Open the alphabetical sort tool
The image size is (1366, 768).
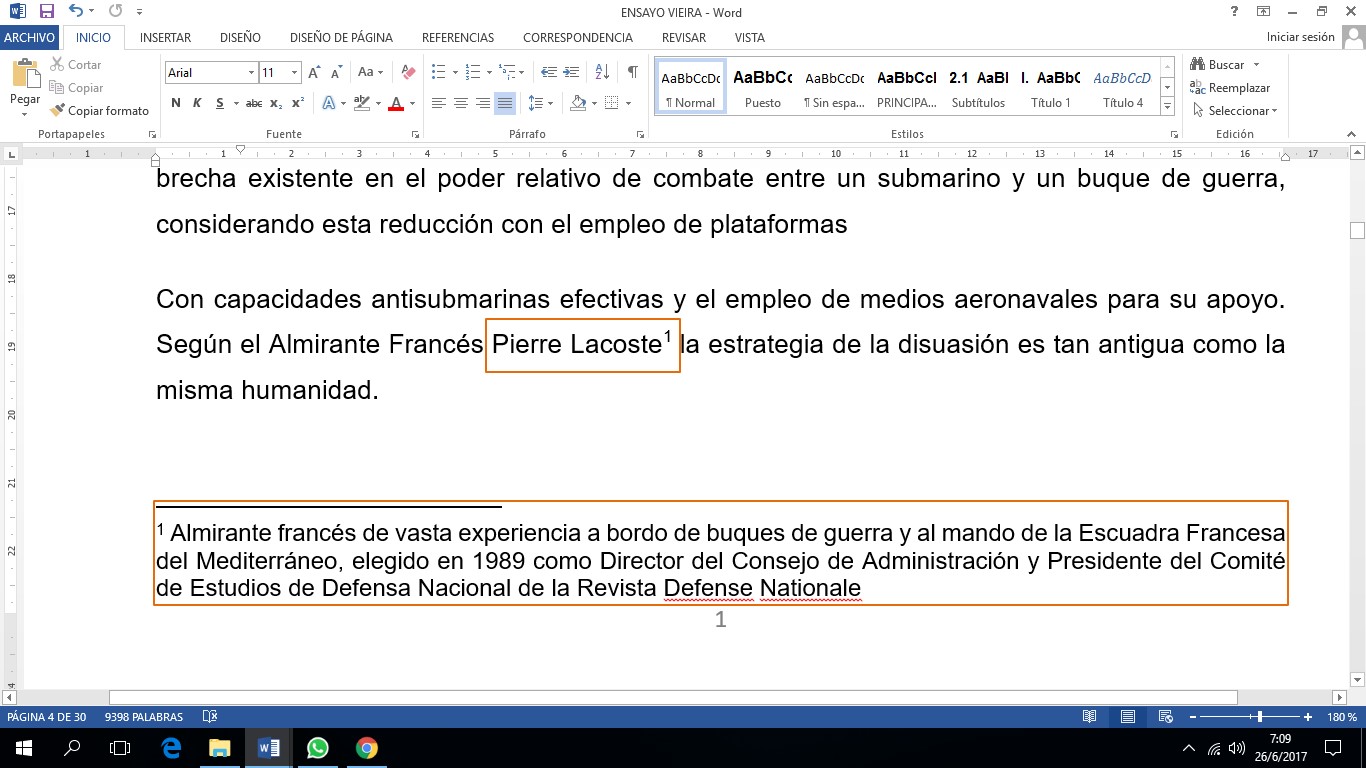pyautogui.click(x=601, y=73)
